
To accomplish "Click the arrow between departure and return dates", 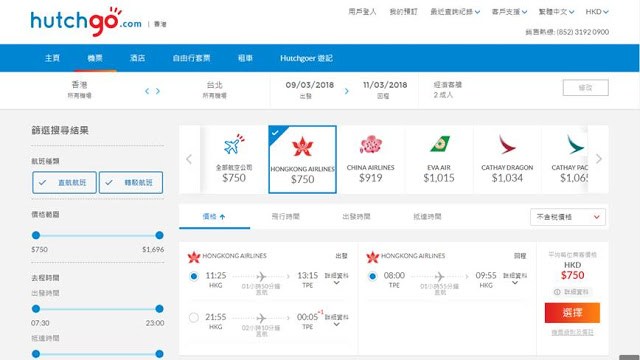I will pos(347,91).
